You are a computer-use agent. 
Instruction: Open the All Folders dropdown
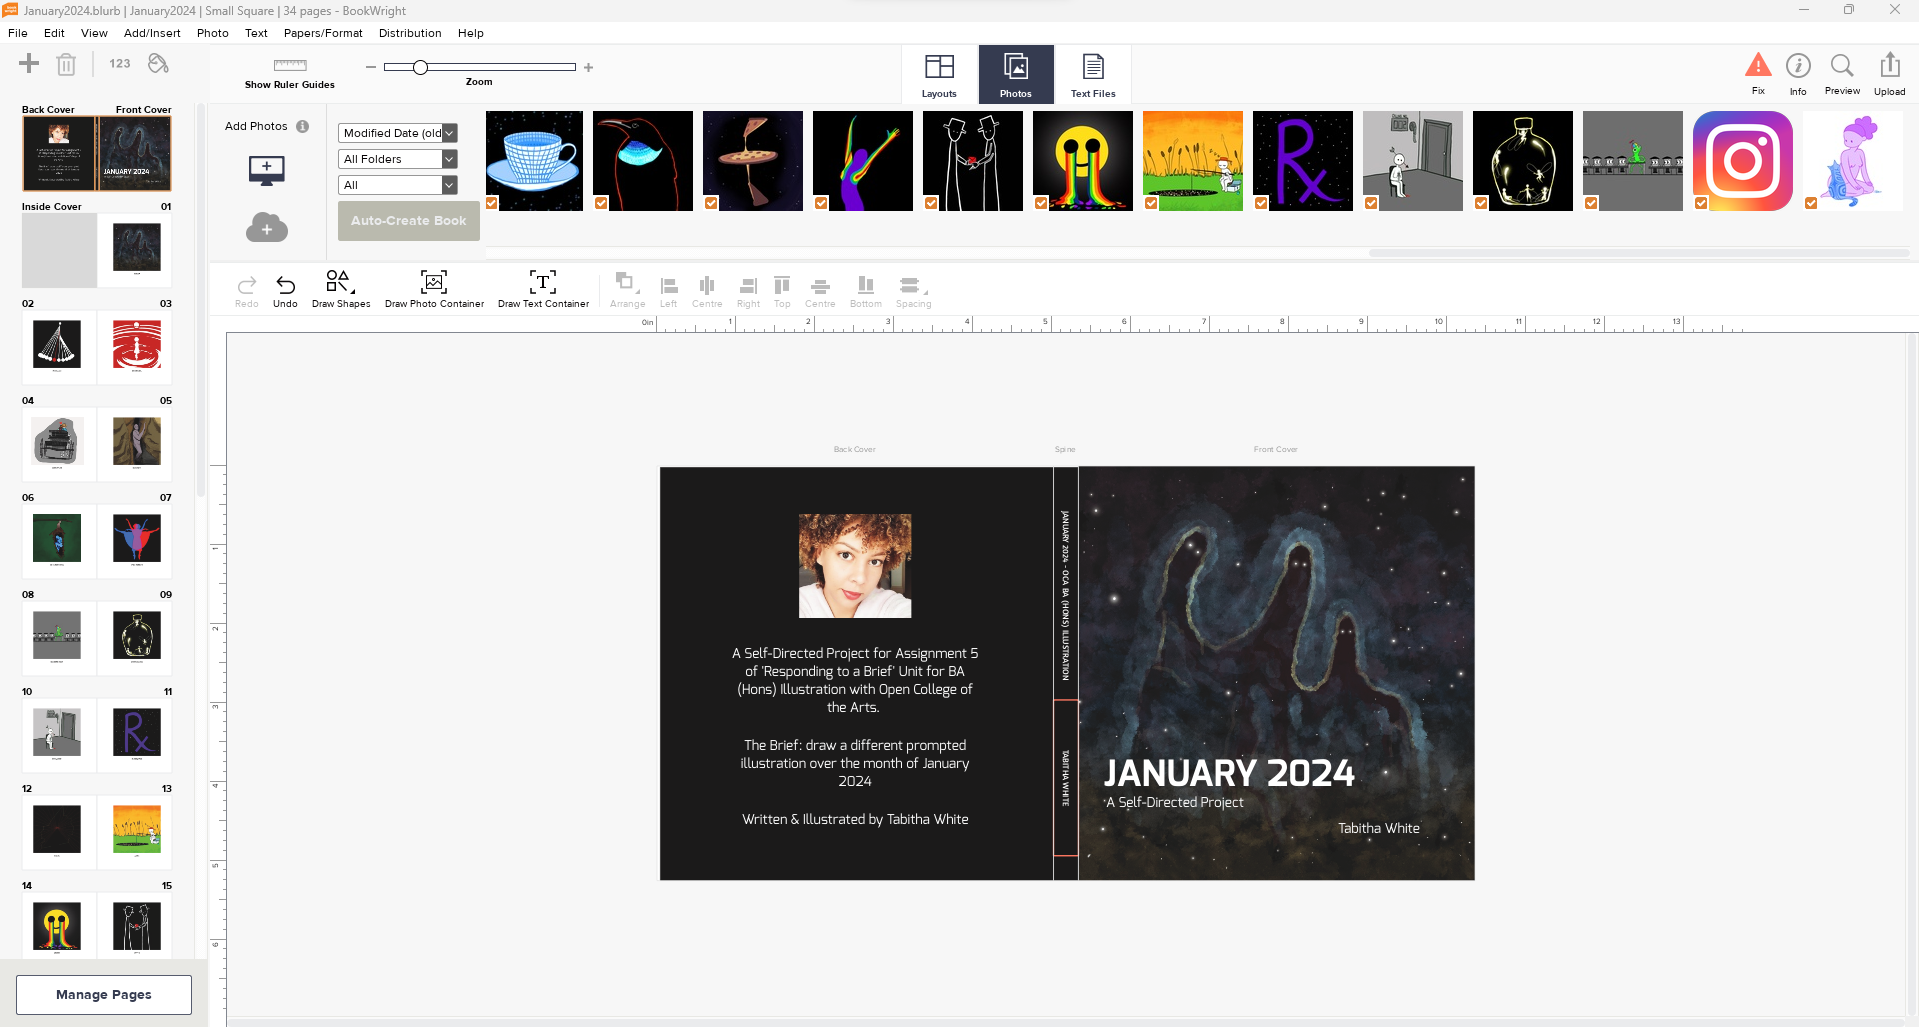coord(449,159)
